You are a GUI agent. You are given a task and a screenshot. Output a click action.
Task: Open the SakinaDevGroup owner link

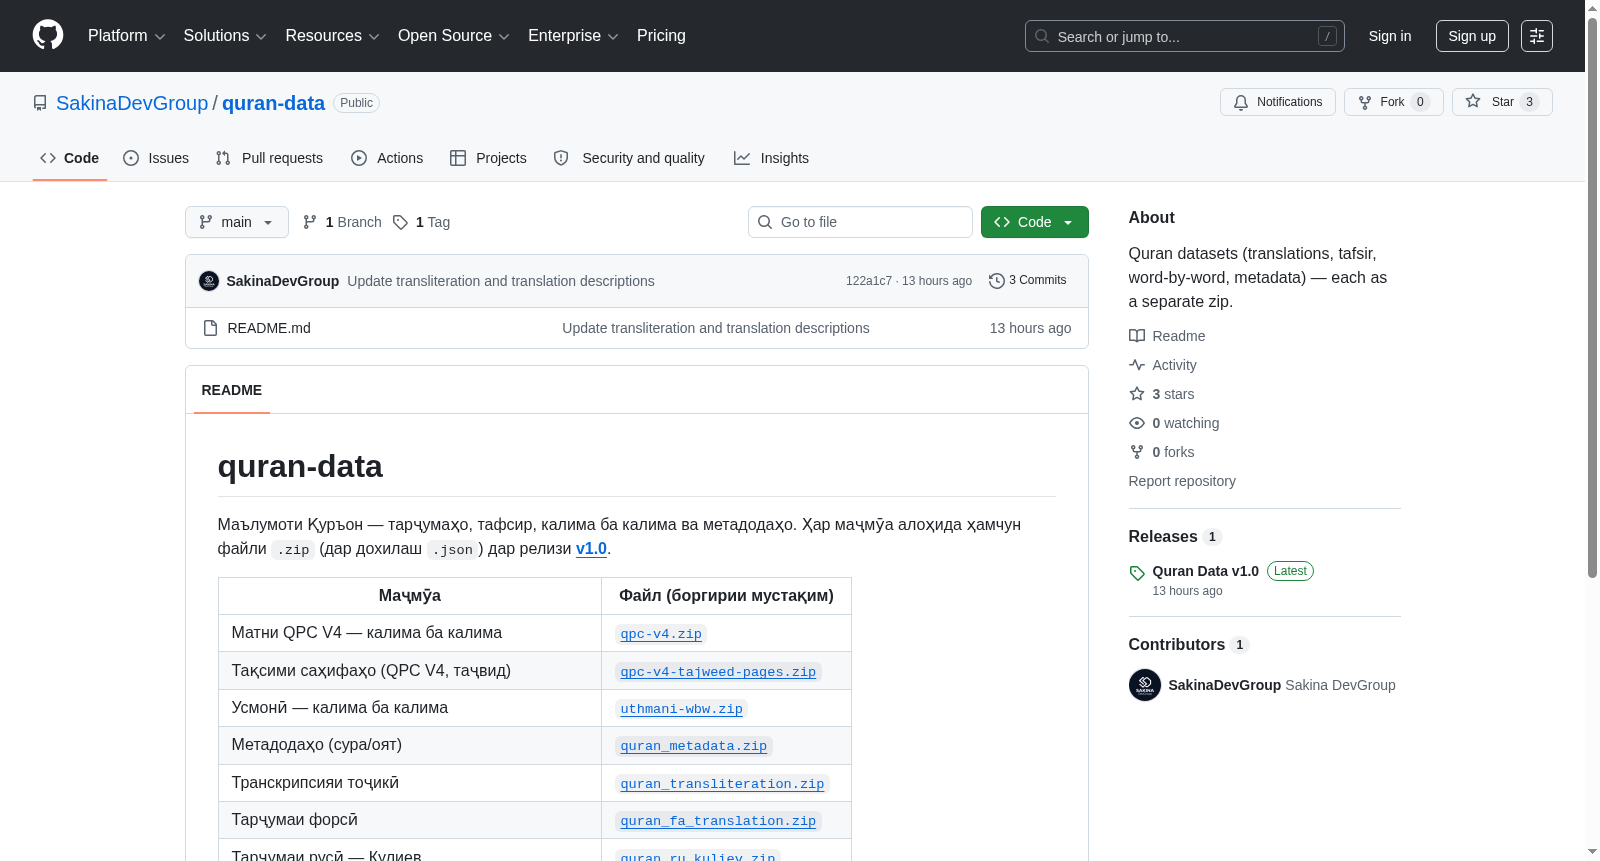pyautogui.click(x=132, y=103)
